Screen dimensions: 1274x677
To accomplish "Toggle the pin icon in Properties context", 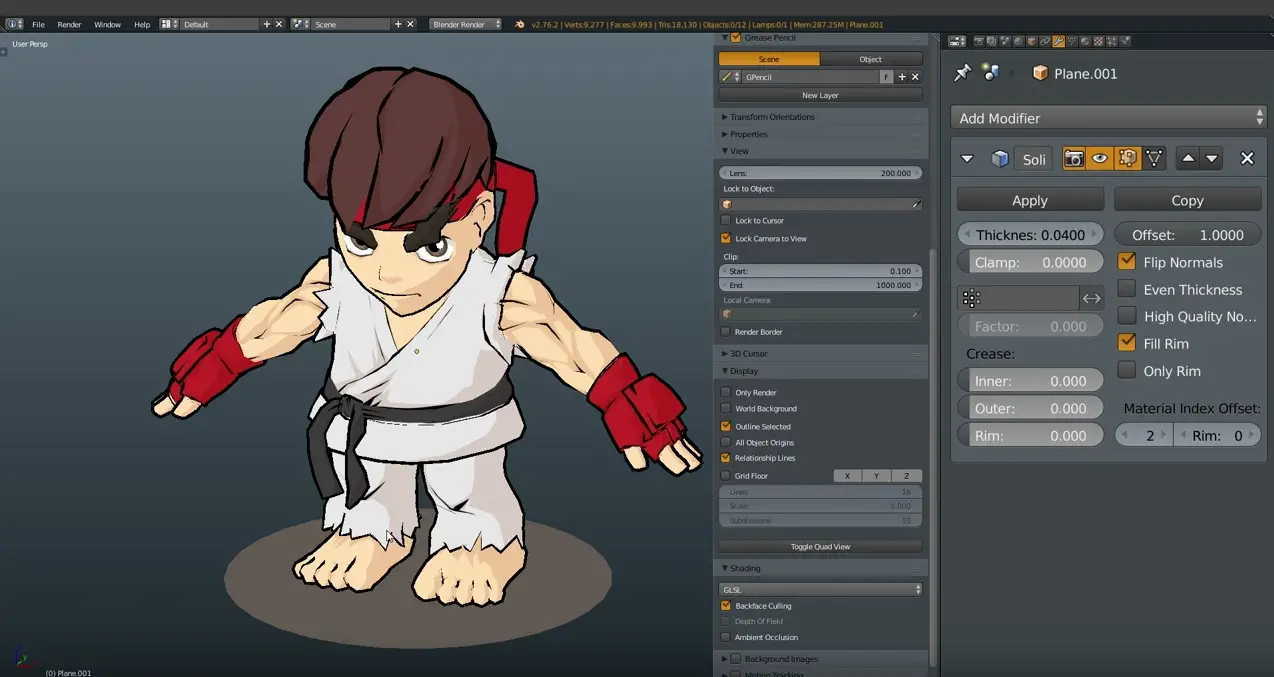I will coord(962,73).
